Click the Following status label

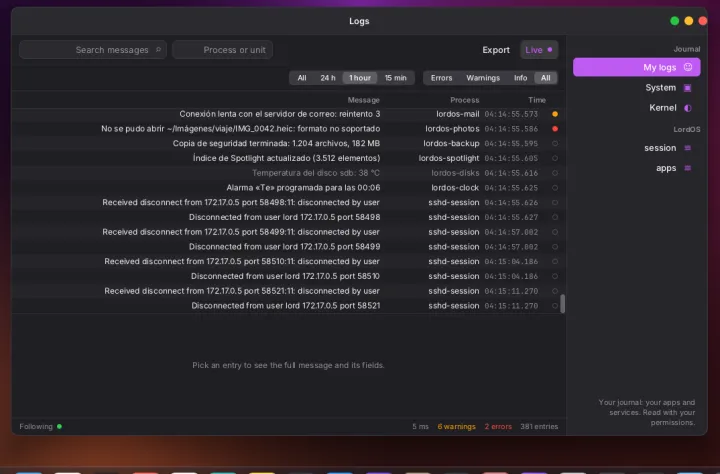click(x=36, y=426)
